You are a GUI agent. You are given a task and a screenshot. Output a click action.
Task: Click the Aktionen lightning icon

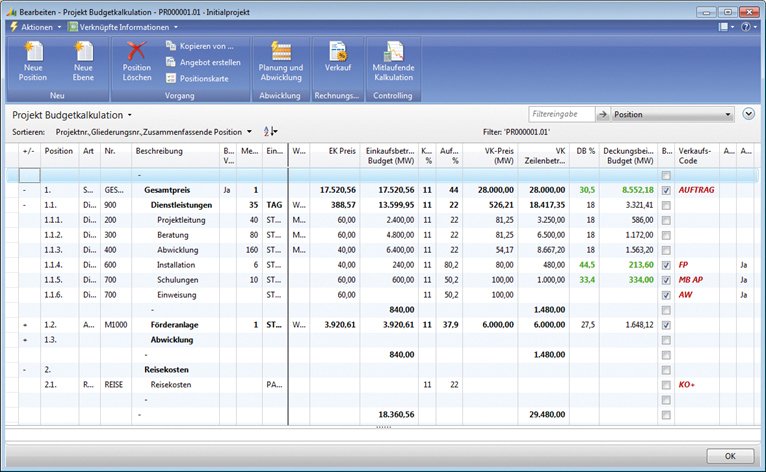pyautogui.click(x=14, y=26)
